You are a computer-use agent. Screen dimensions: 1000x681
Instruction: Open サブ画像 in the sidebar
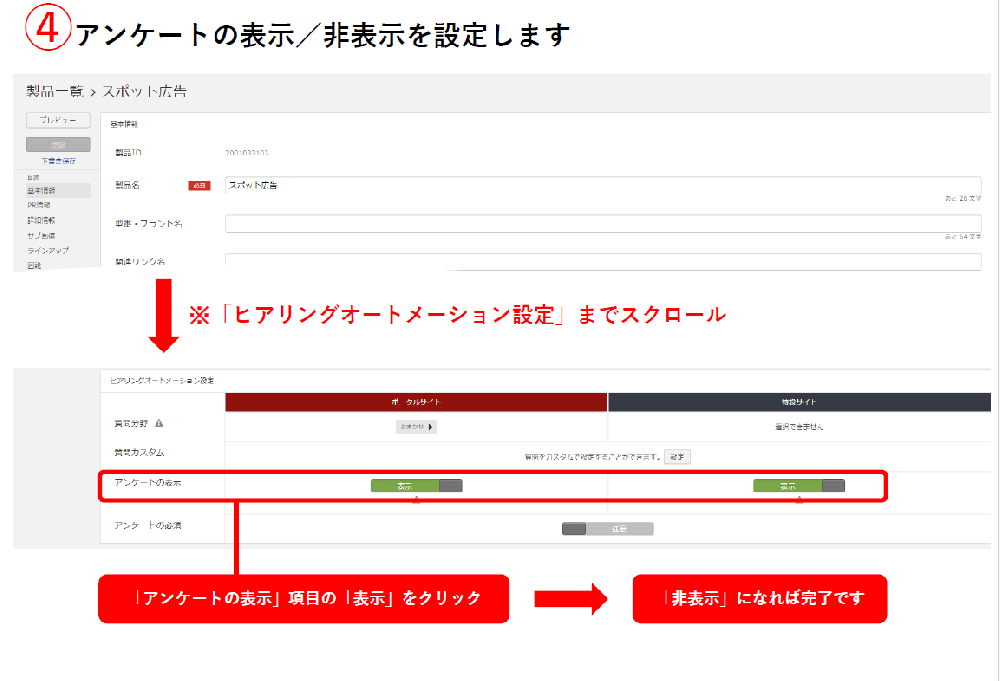coord(41,235)
